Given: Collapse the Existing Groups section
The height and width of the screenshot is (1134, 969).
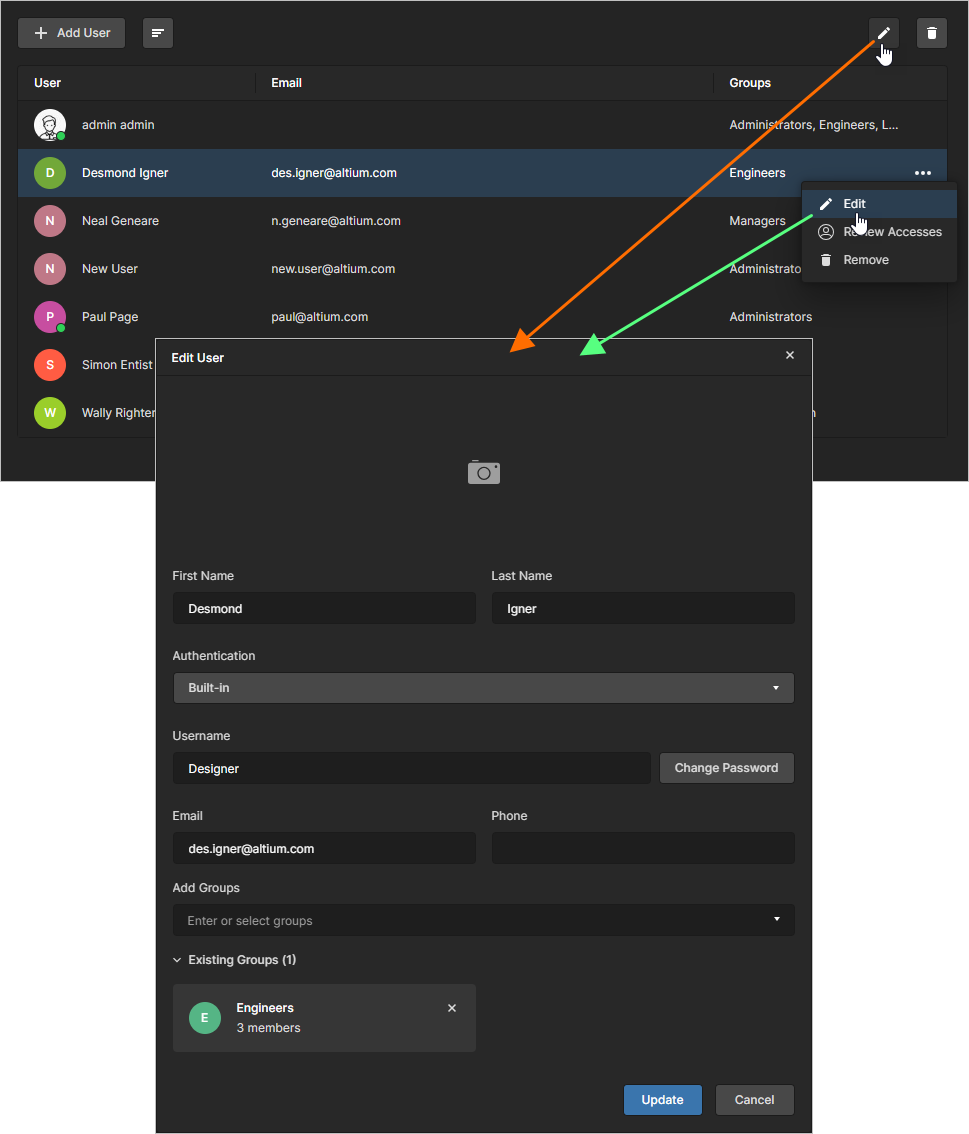Looking at the screenshot, I should tap(176, 959).
